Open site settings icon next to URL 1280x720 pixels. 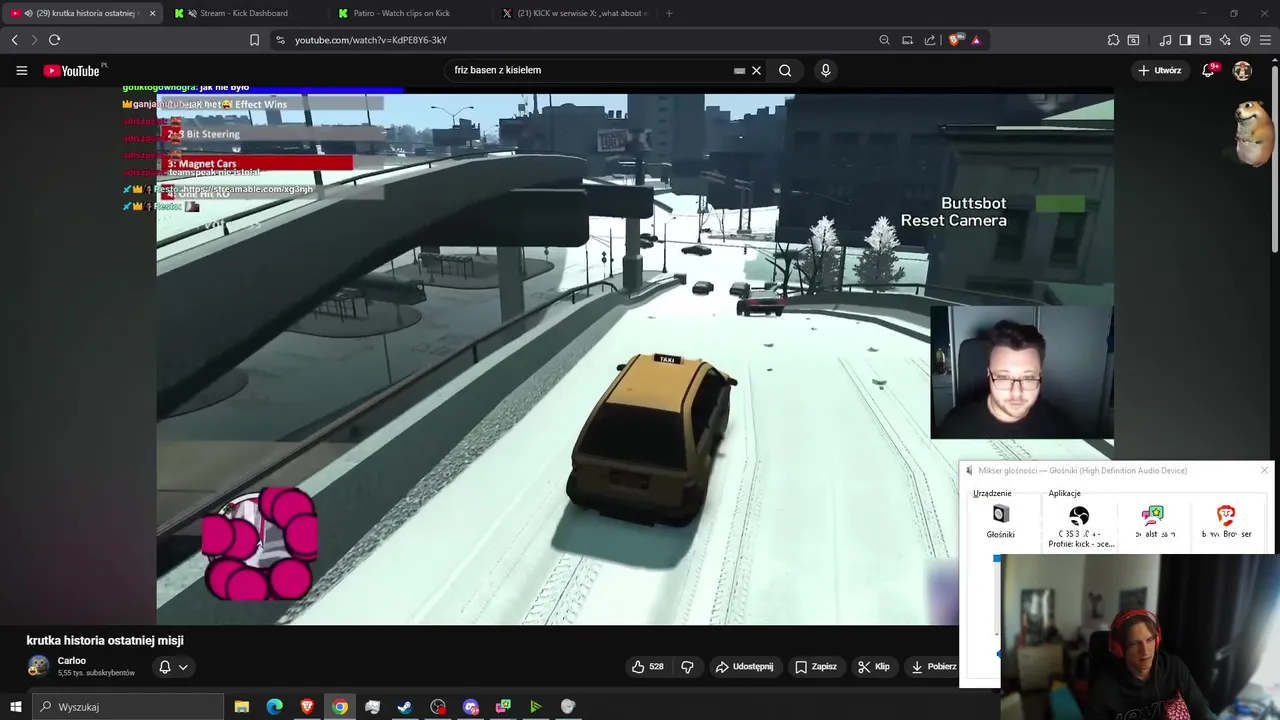click(x=280, y=40)
